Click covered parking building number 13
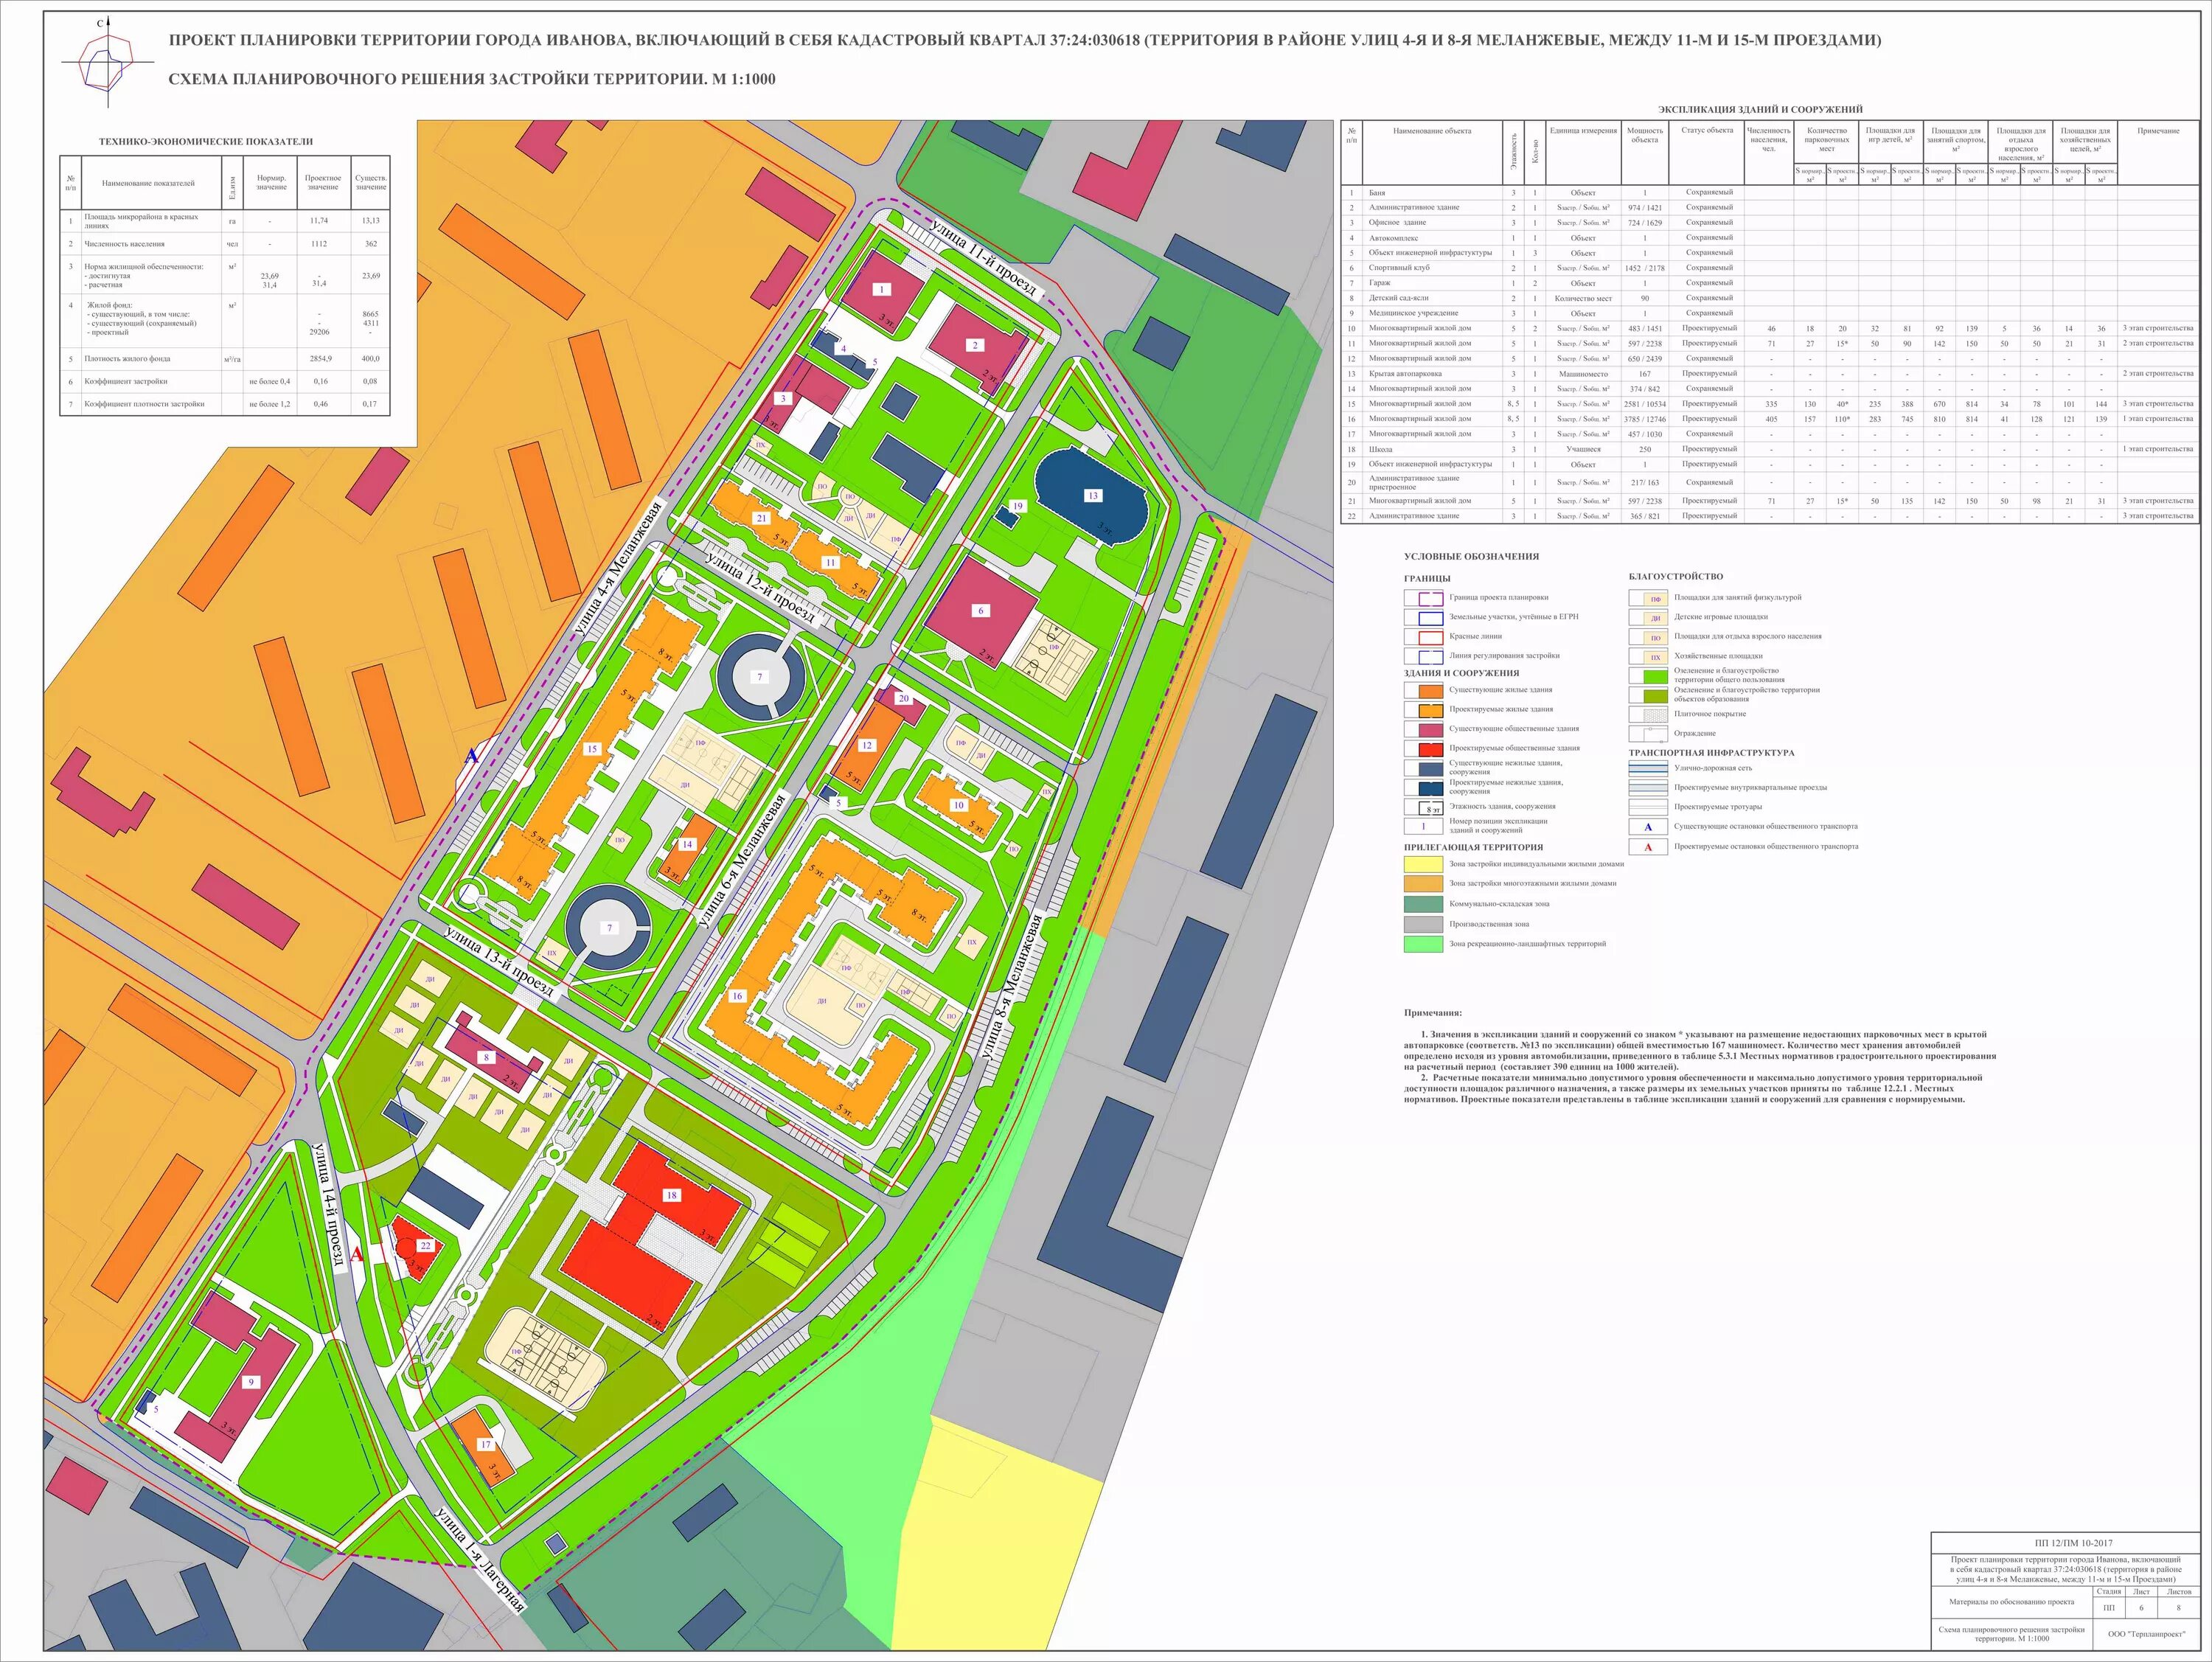 (x=1092, y=496)
